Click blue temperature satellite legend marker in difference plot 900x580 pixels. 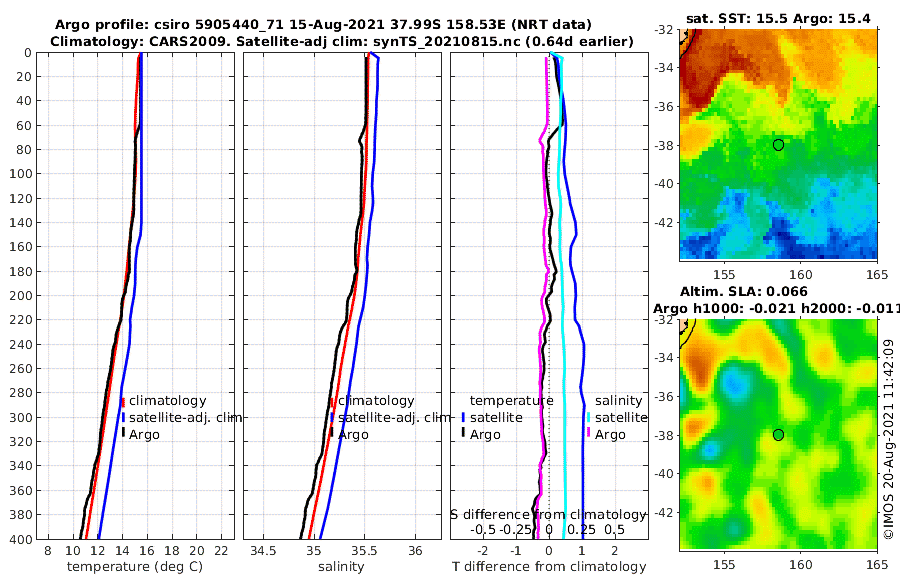tap(463, 417)
